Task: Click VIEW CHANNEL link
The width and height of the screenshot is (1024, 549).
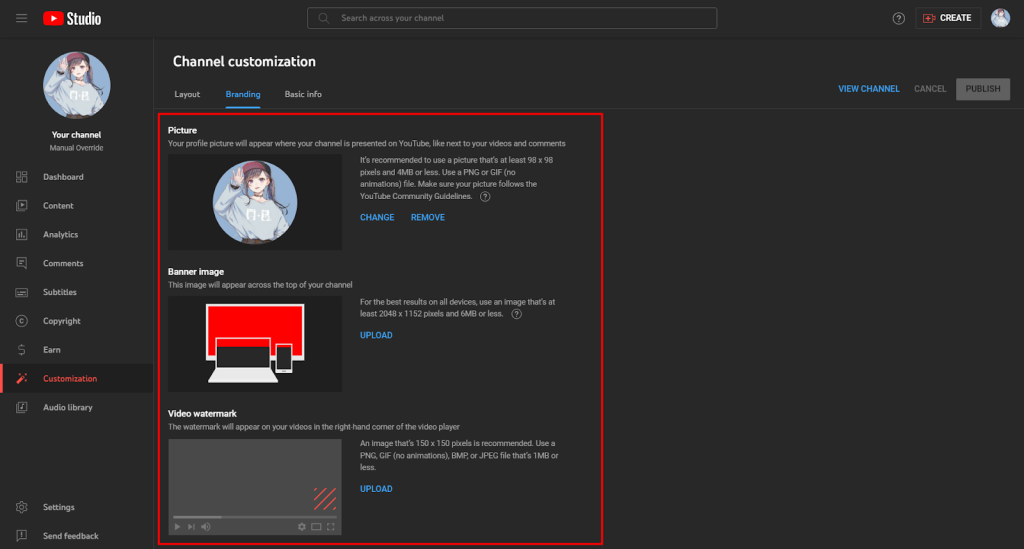Action: point(869,89)
